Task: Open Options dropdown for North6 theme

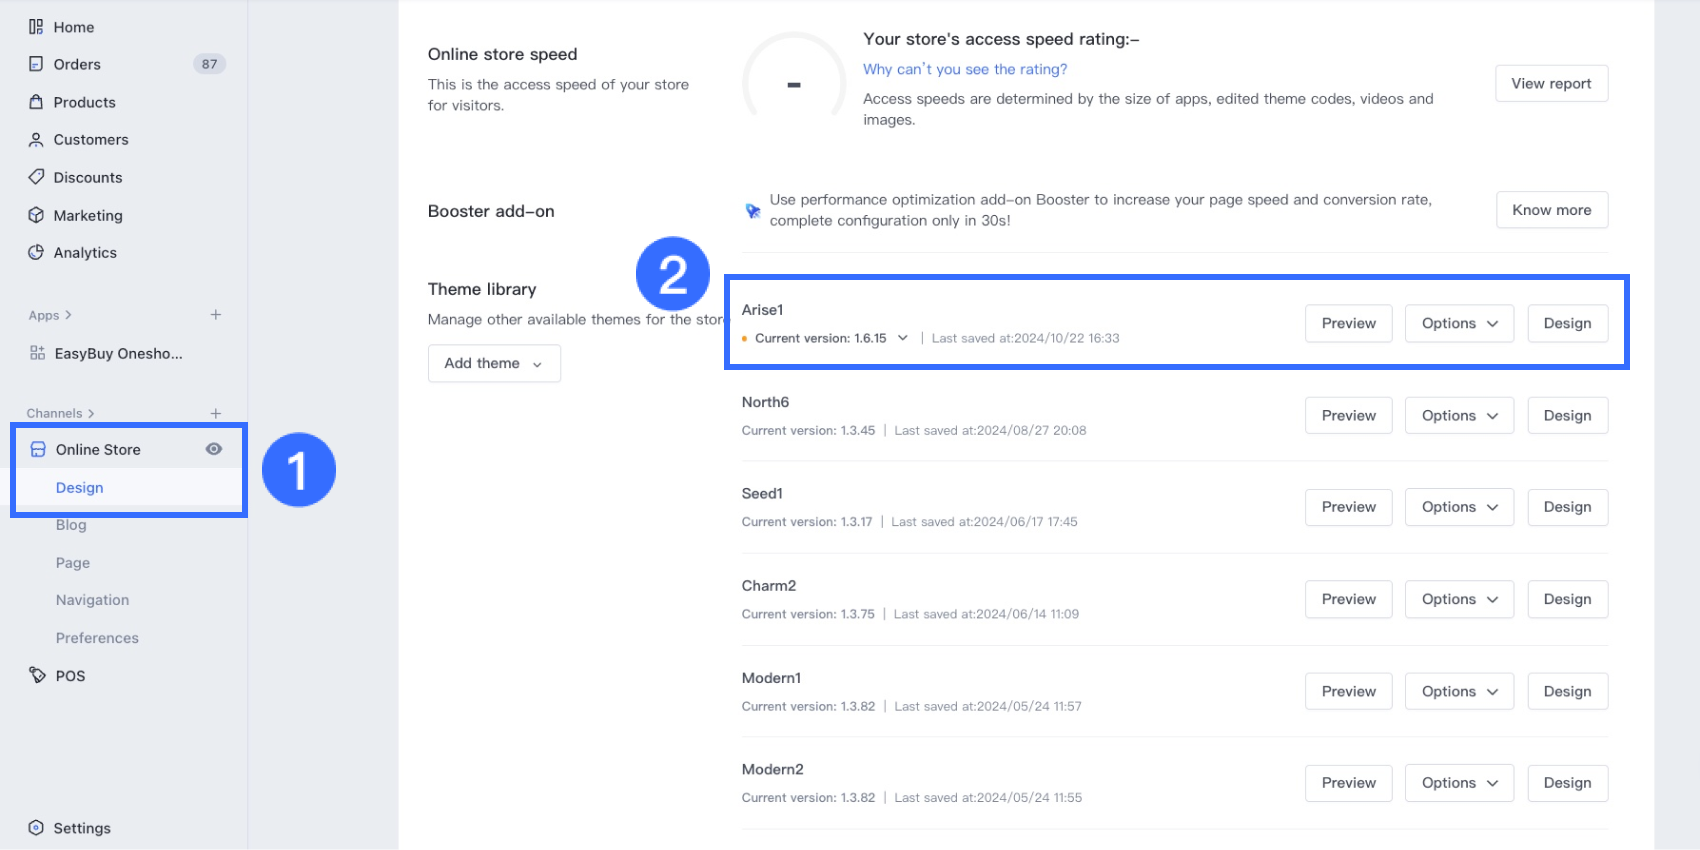Action: pyautogui.click(x=1459, y=415)
